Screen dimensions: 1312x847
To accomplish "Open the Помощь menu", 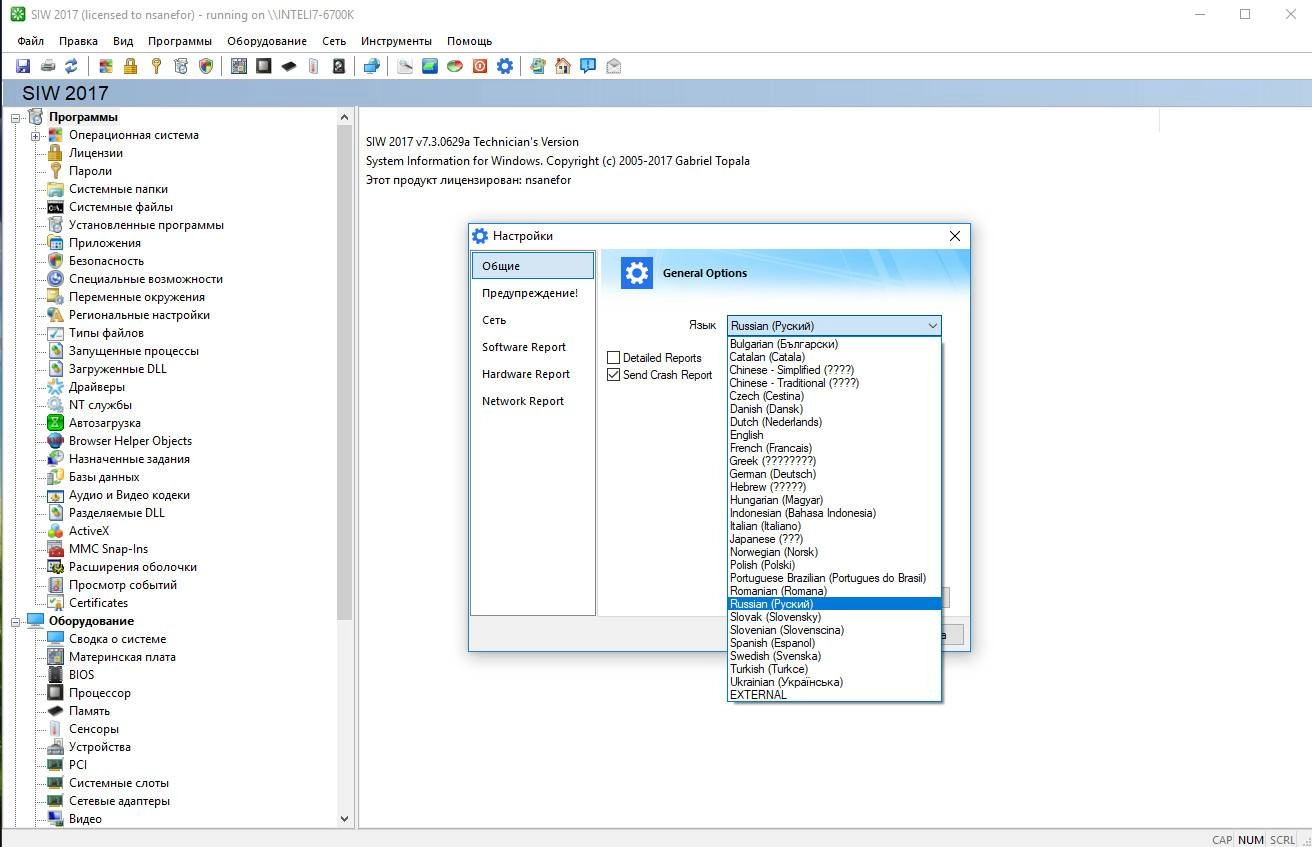I will [469, 41].
